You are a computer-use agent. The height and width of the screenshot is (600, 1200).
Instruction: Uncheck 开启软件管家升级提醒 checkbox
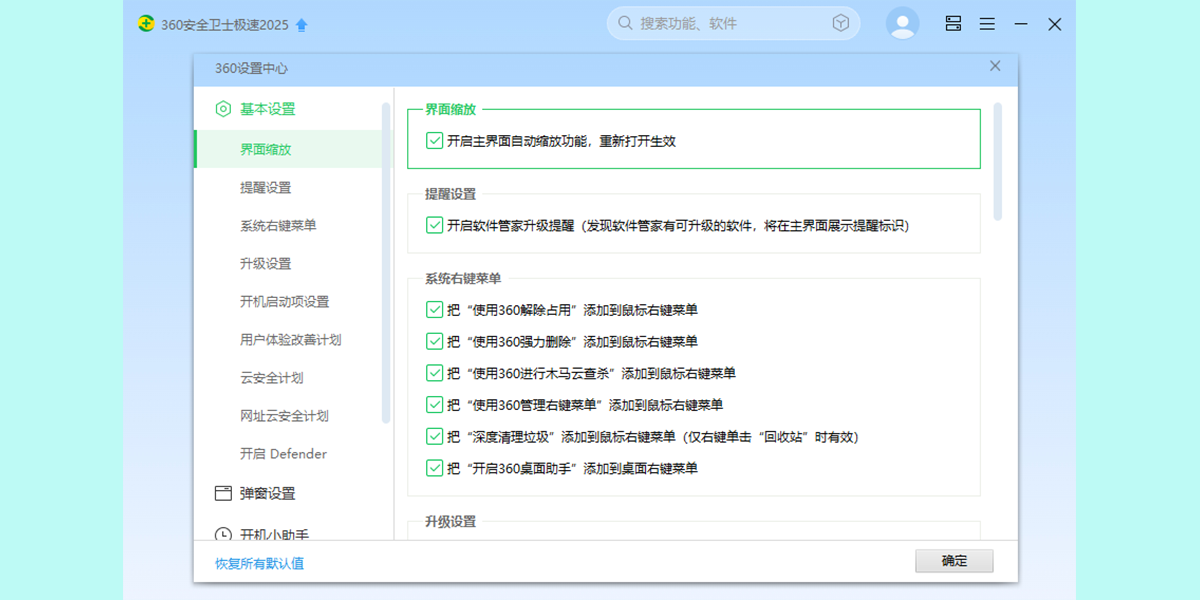[x=434, y=226]
